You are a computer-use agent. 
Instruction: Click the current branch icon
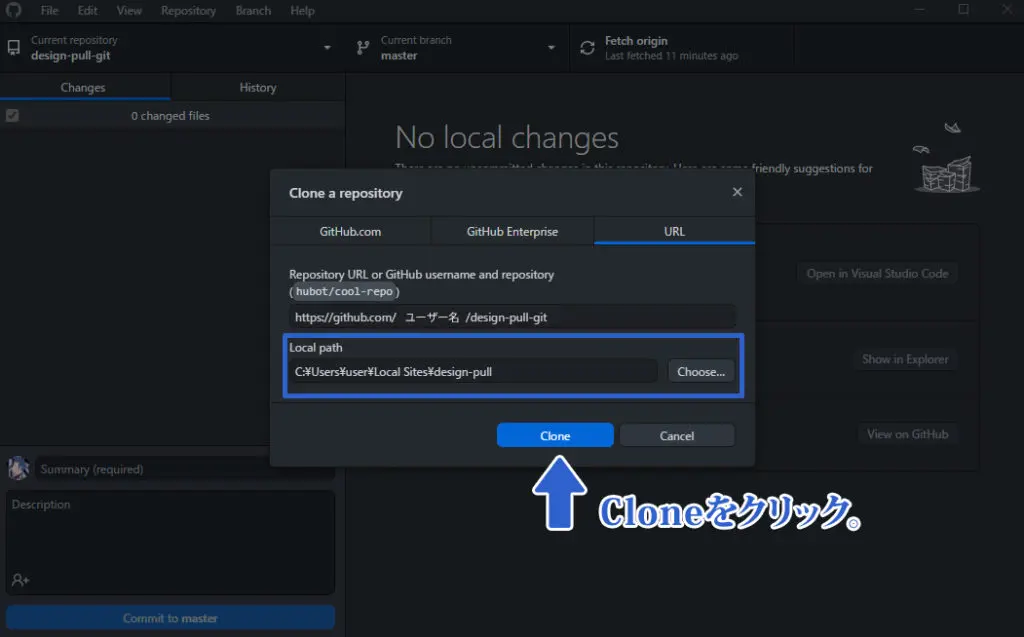click(x=363, y=48)
